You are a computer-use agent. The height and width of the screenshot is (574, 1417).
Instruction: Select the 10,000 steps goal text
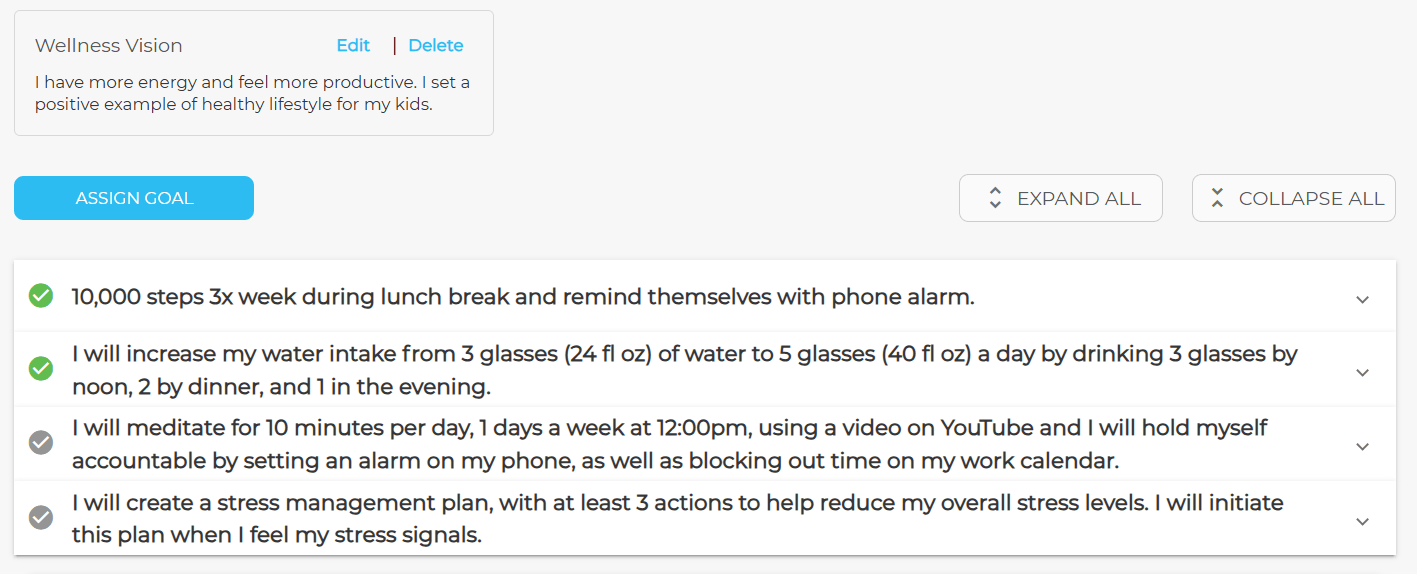(x=523, y=297)
